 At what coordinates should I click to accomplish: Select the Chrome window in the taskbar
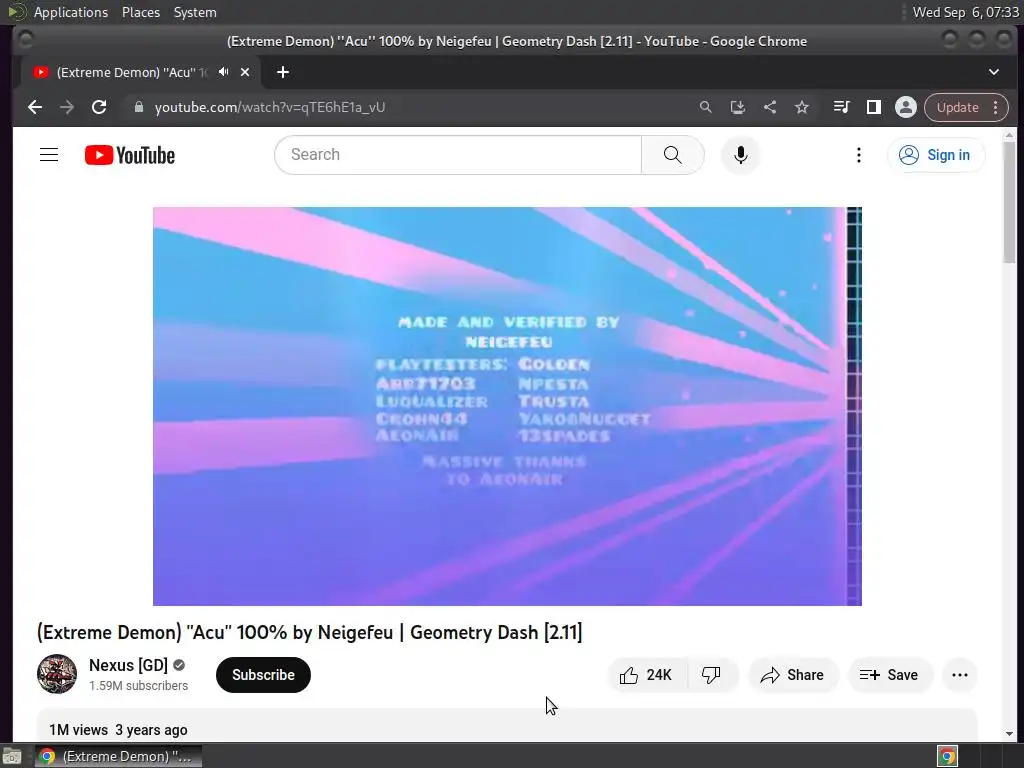coord(118,756)
